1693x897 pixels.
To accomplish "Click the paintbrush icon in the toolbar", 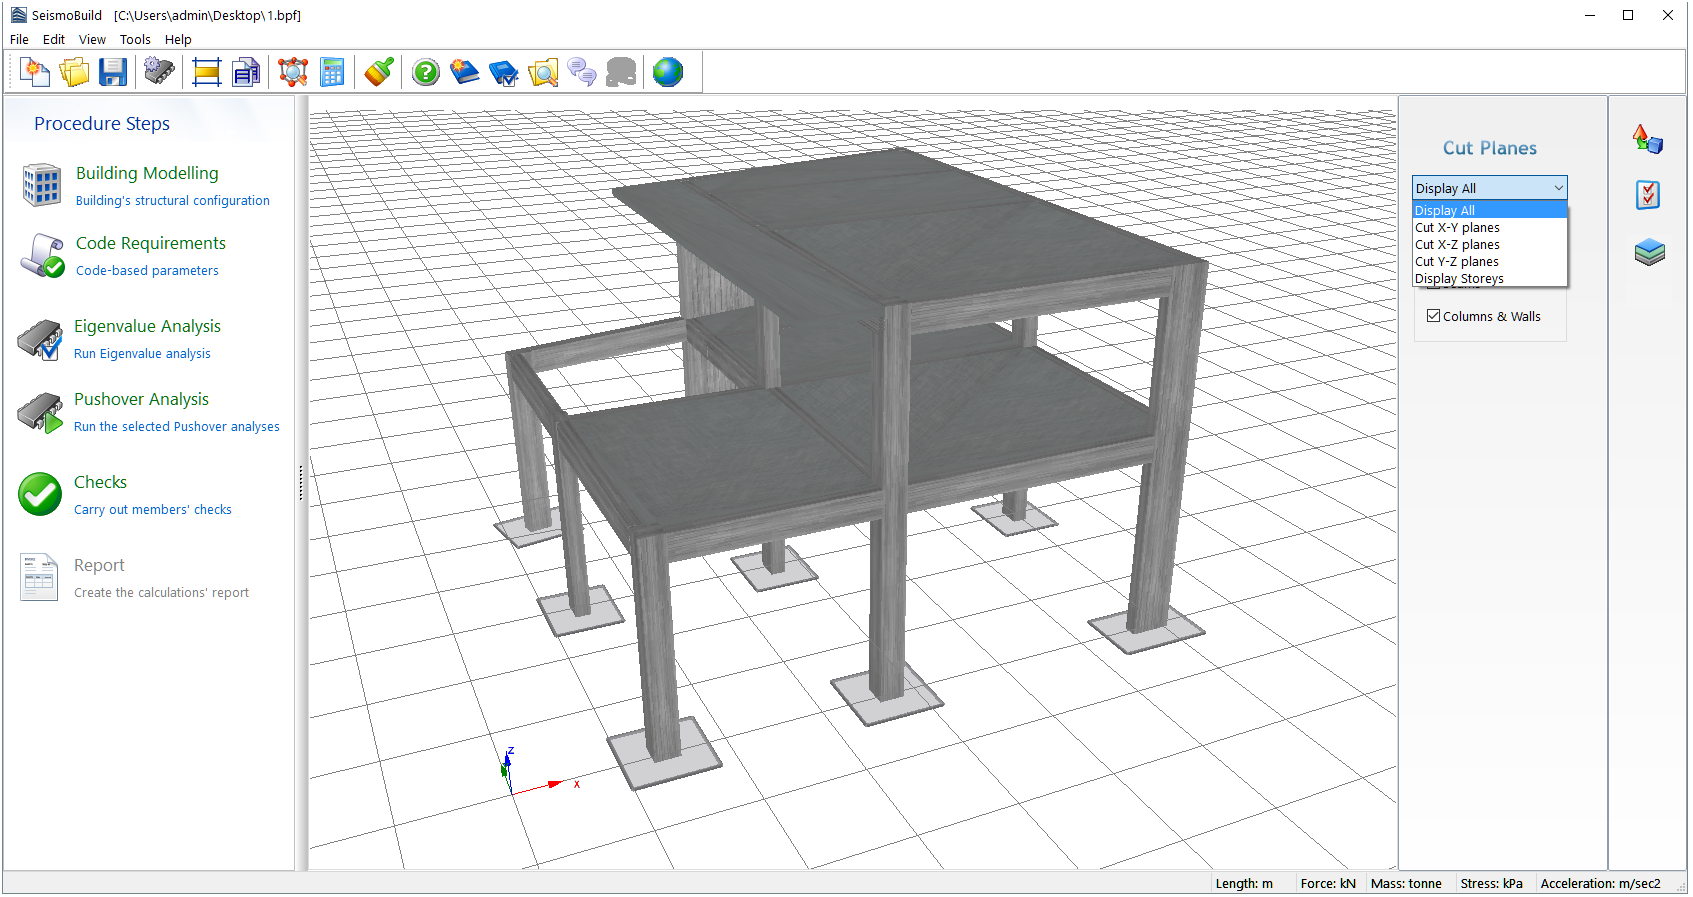I will (379, 72).
